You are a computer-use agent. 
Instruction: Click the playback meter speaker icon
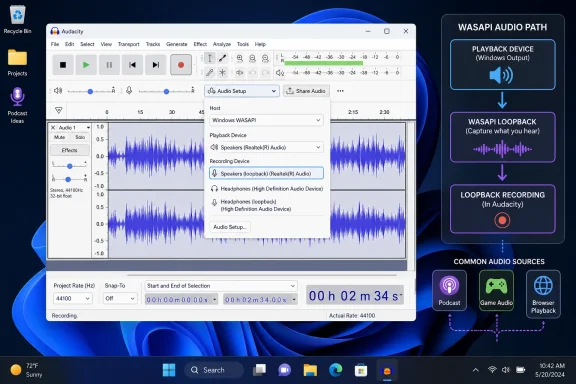[280, 73]
